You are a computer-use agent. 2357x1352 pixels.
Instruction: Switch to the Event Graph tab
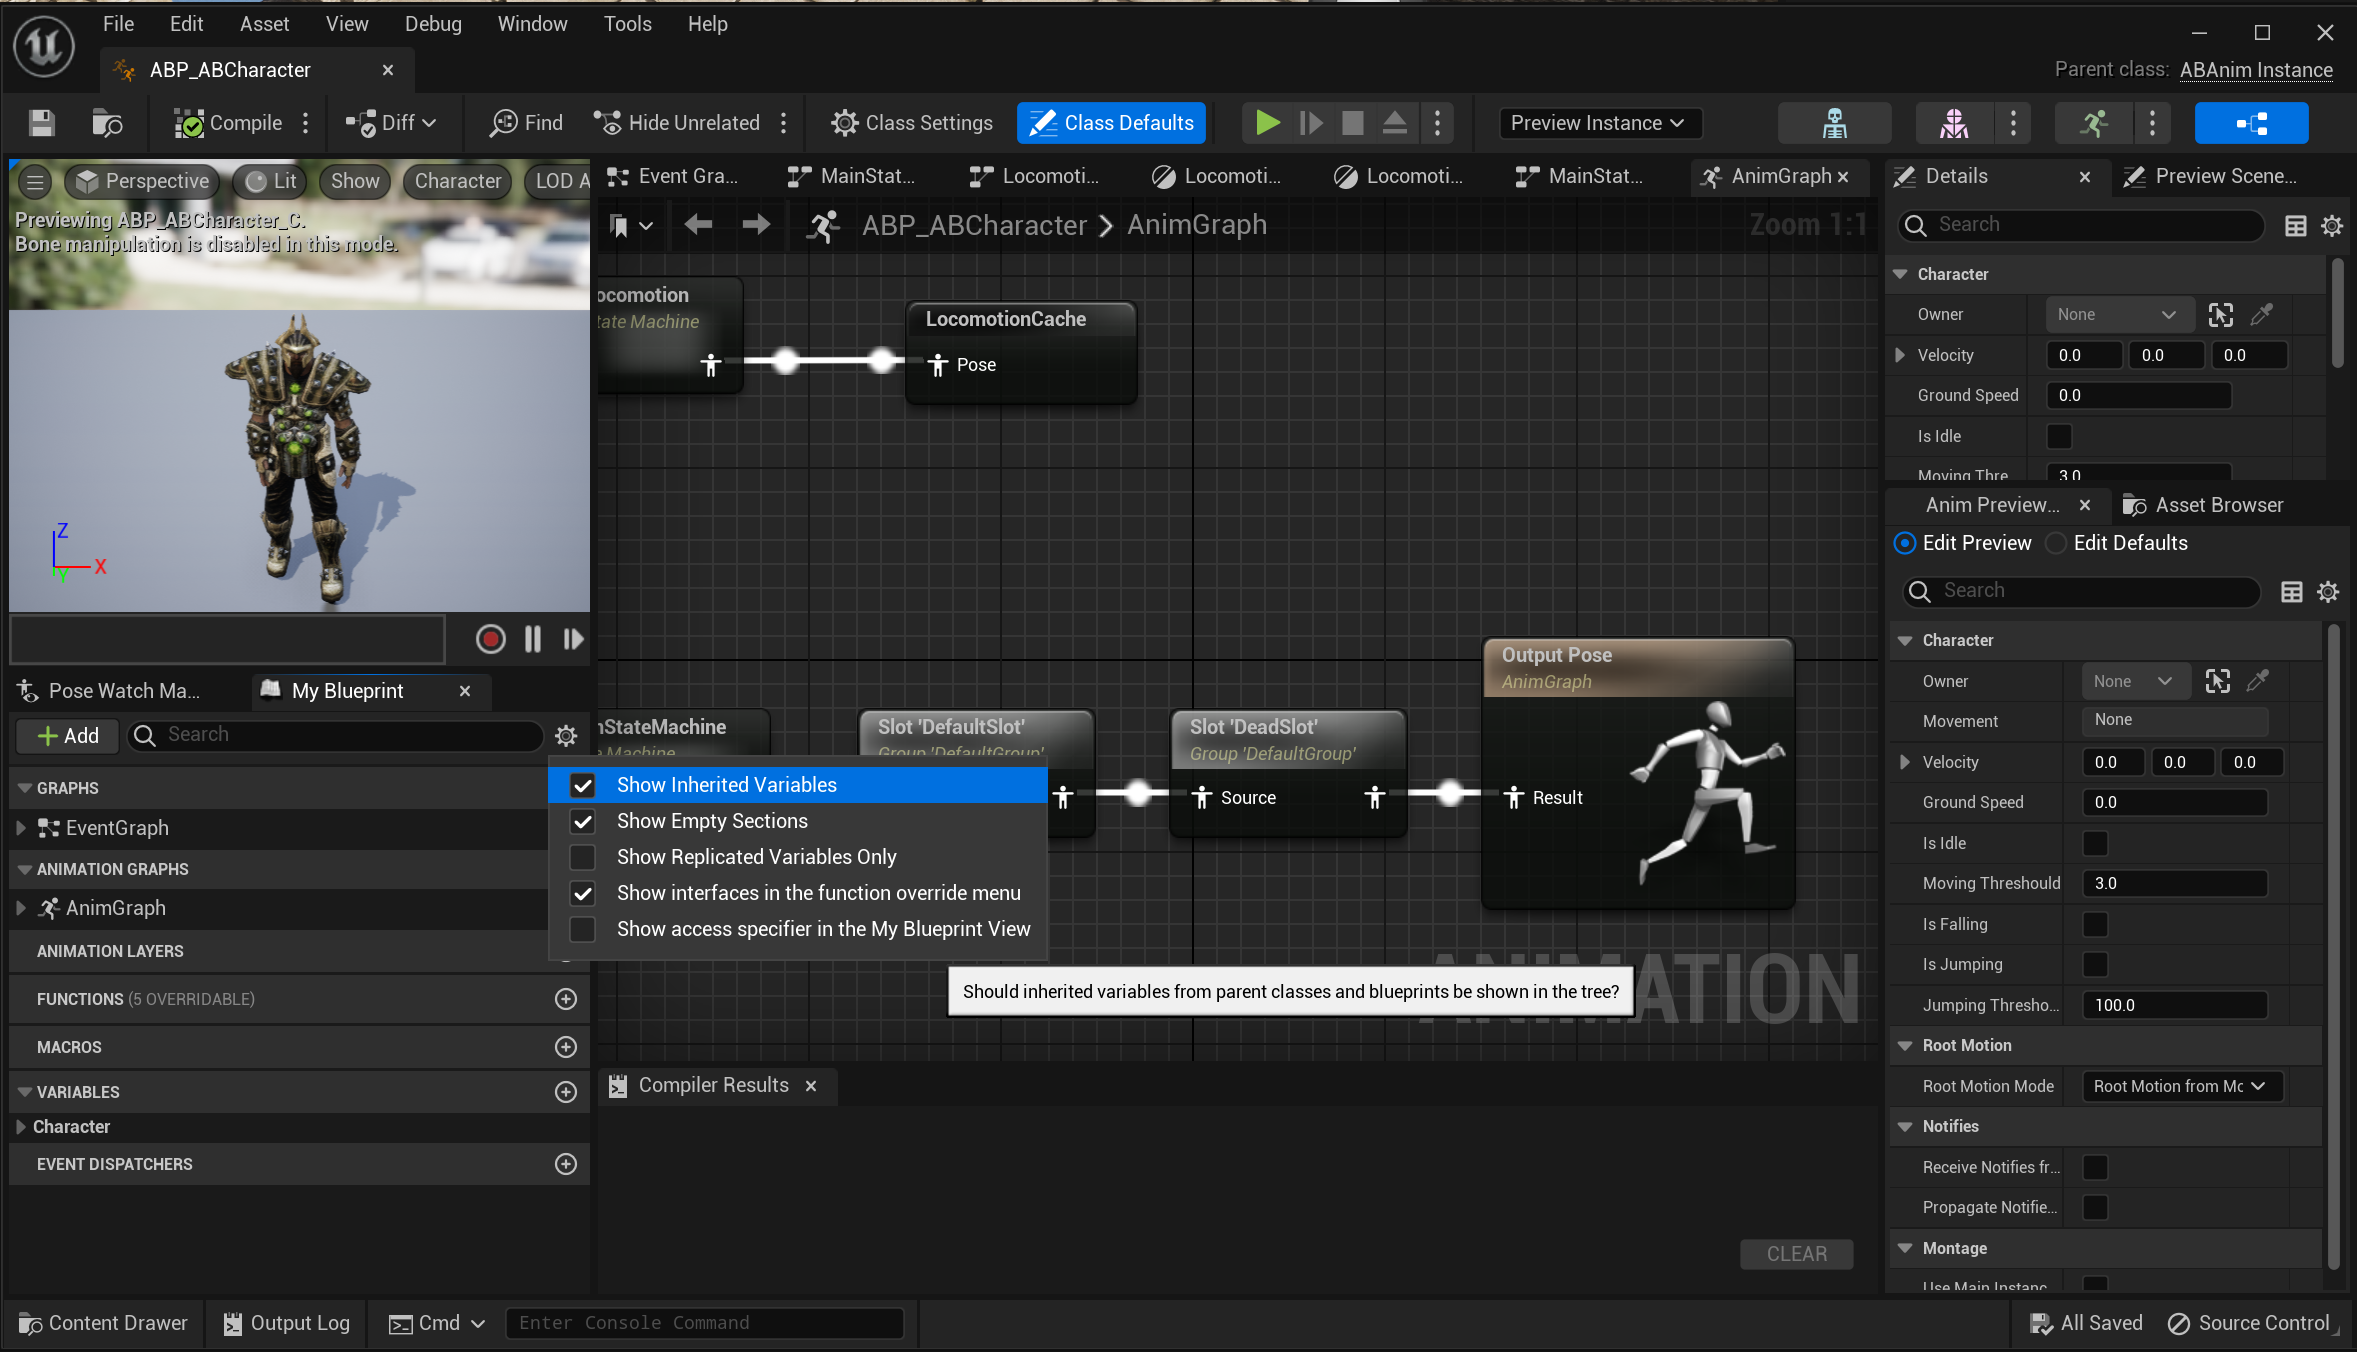pos(673,176)
